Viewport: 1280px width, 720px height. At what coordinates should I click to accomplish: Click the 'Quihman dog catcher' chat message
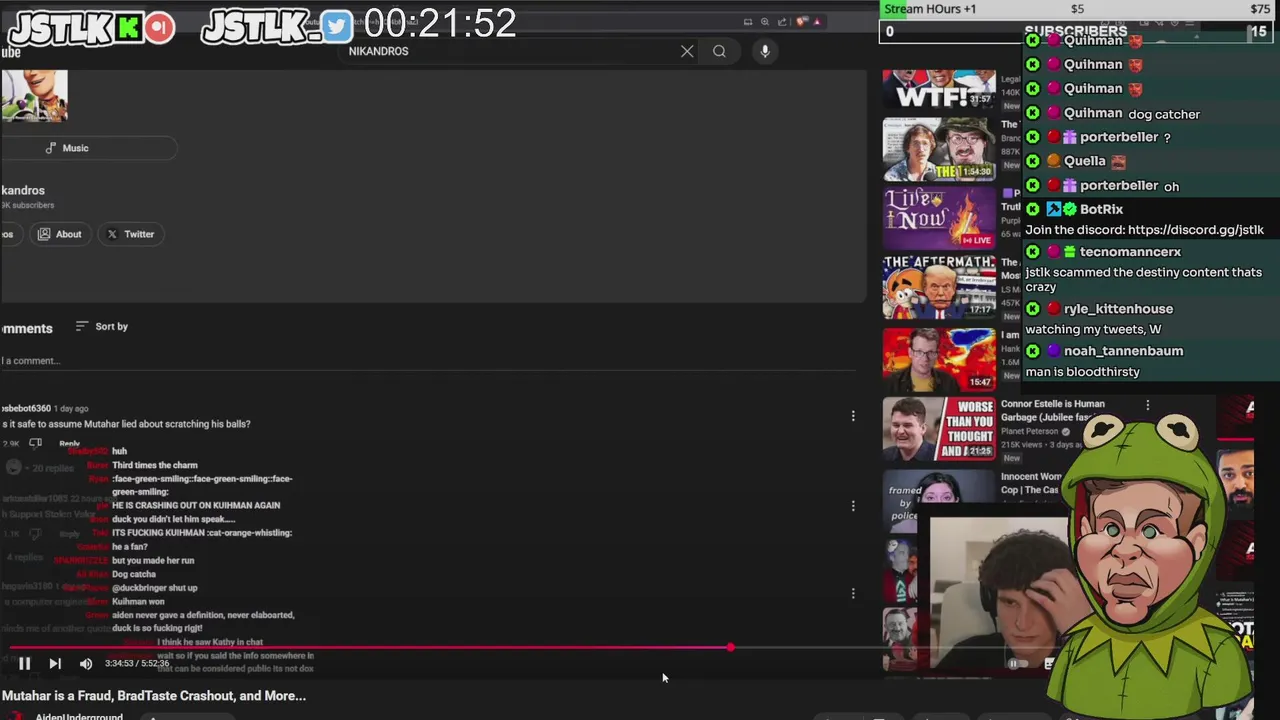click(1115, 114)
